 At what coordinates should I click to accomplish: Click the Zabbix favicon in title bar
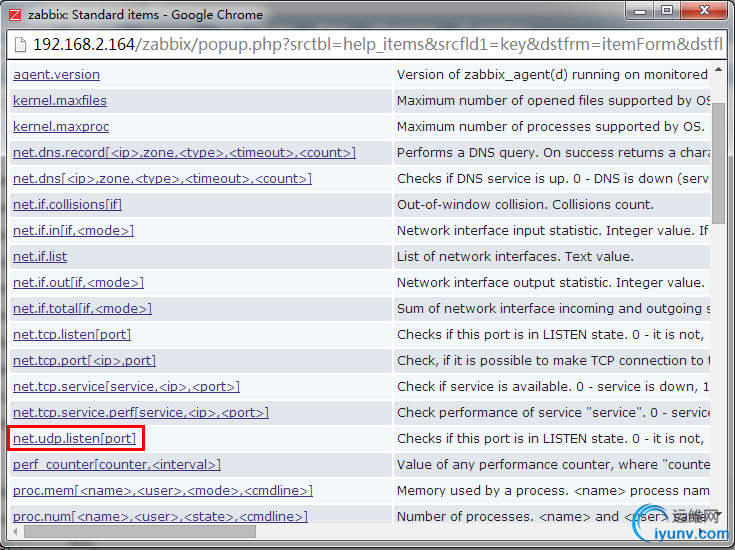(x=15, y=15)
